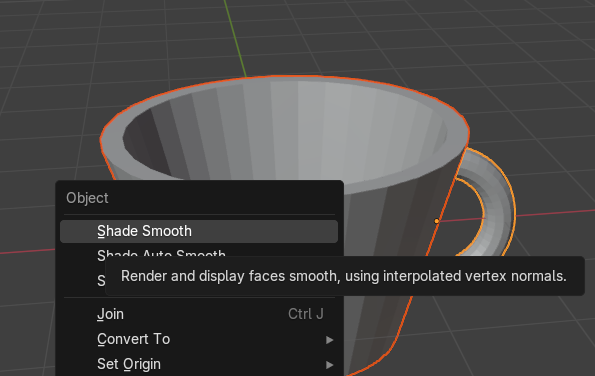This screenshot has height=376, width=595.
Task: Open the Set Origin submenu
Action: pyautogui.click(x=199, y=364)
